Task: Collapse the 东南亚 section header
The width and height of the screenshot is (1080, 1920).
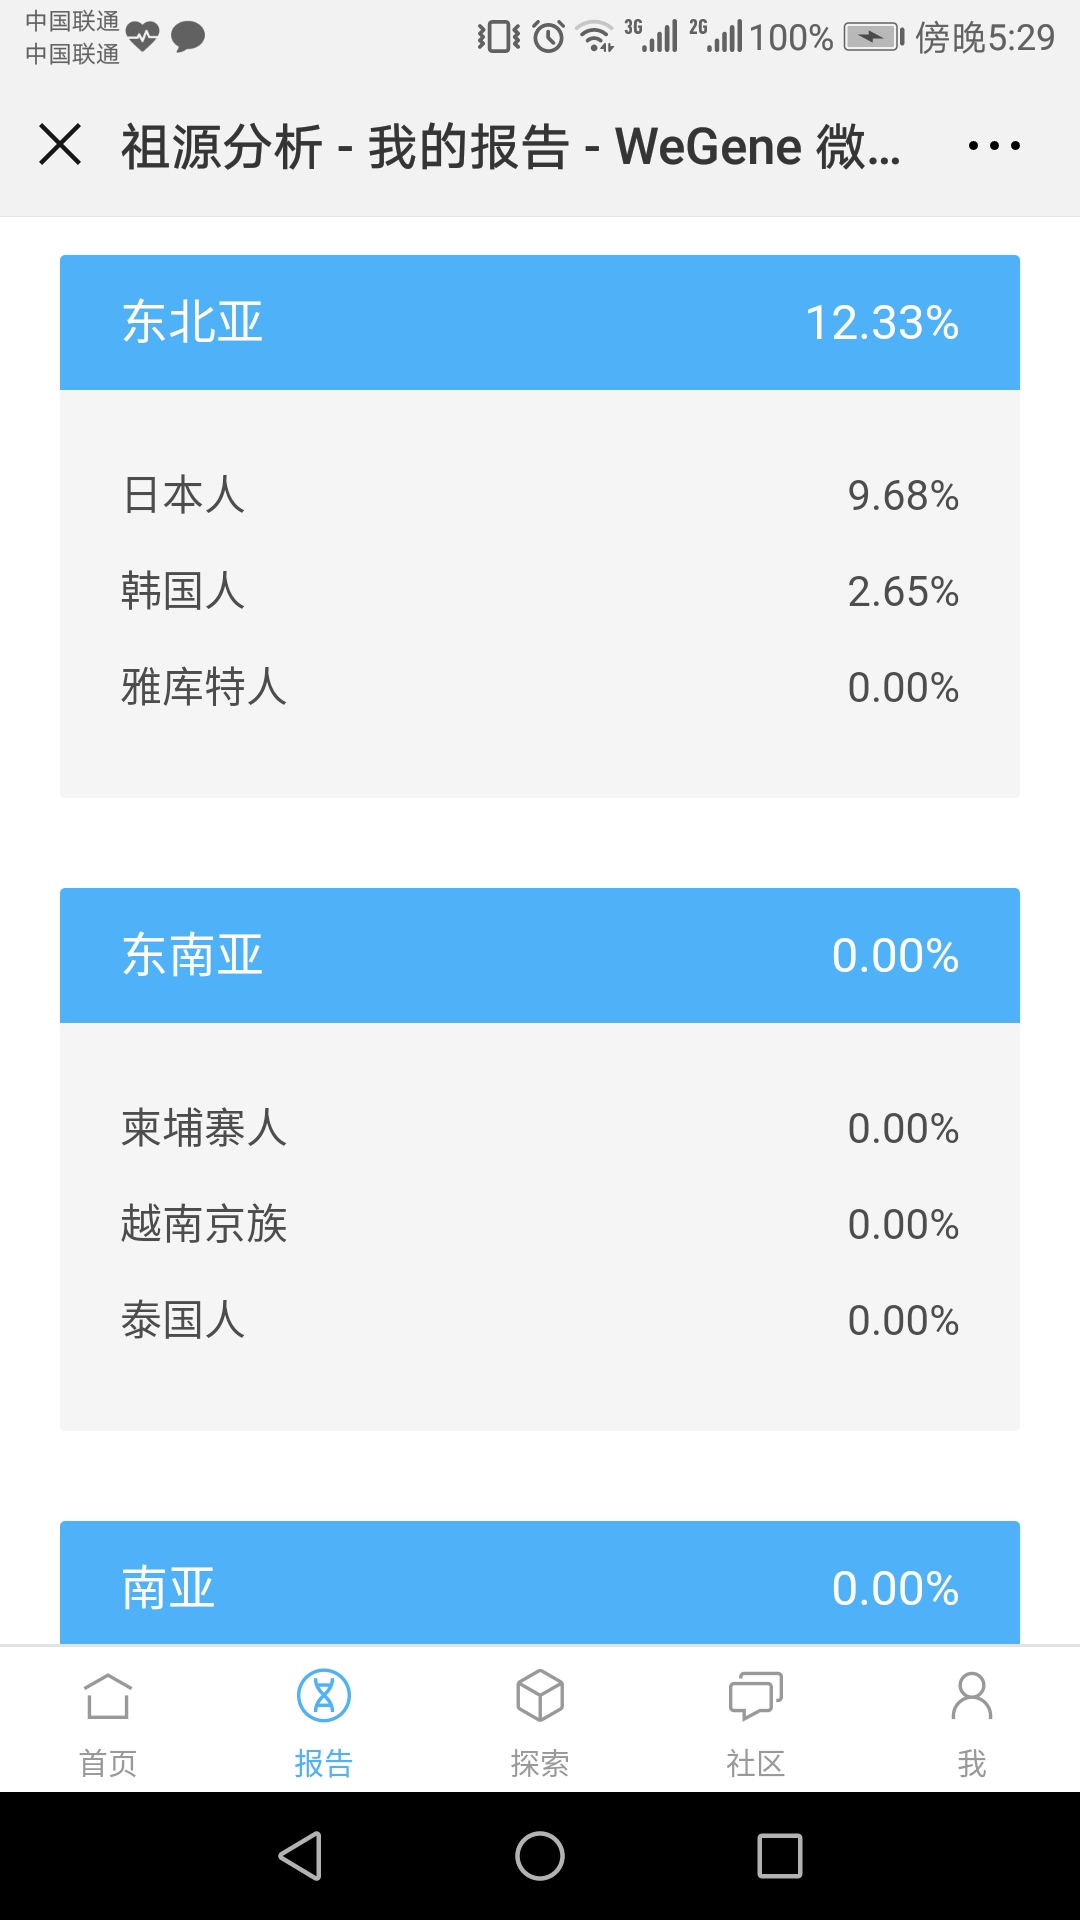Action: click(x=540, y=955)
